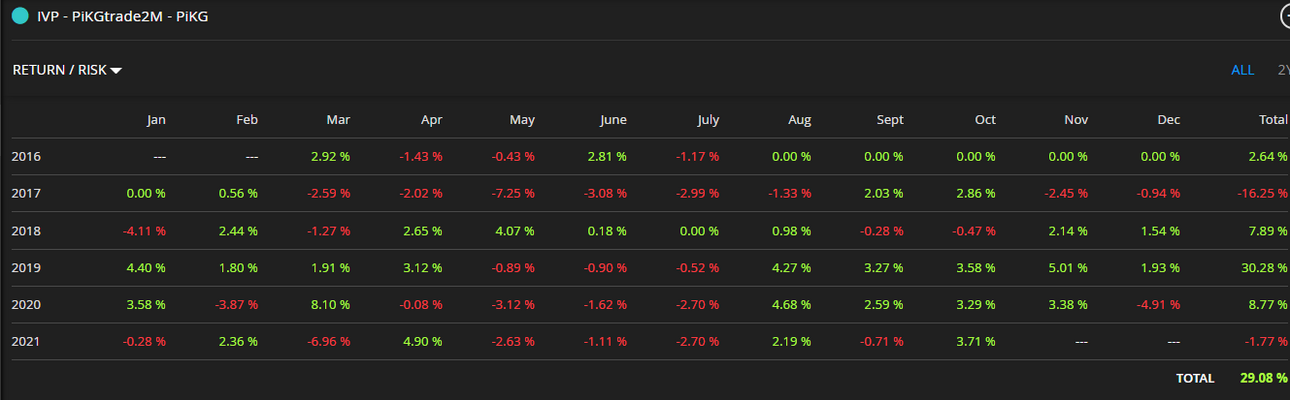Select the 2017 year row label

[27, 194]
